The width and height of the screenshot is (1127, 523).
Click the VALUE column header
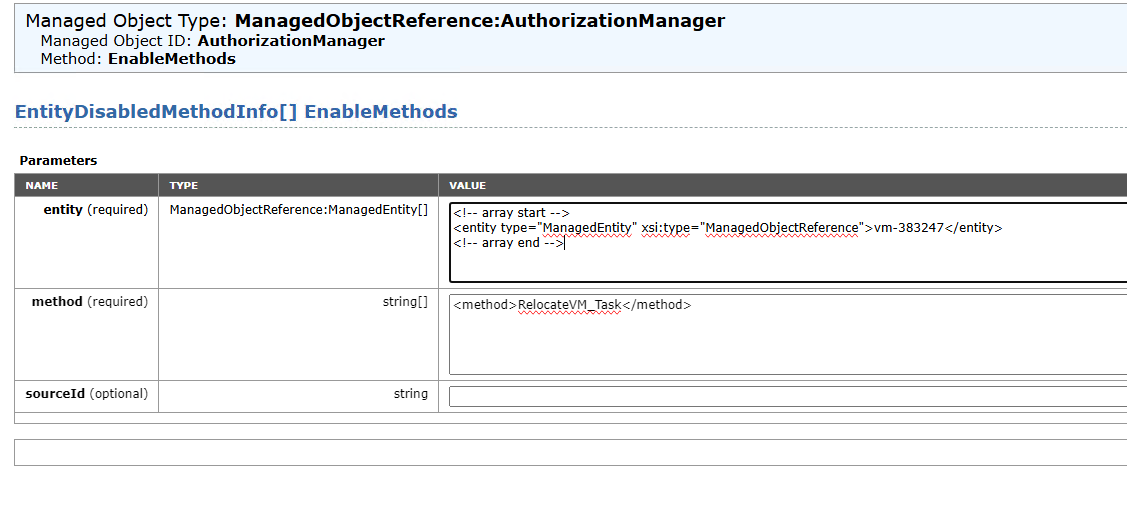(x=467, y=186)
